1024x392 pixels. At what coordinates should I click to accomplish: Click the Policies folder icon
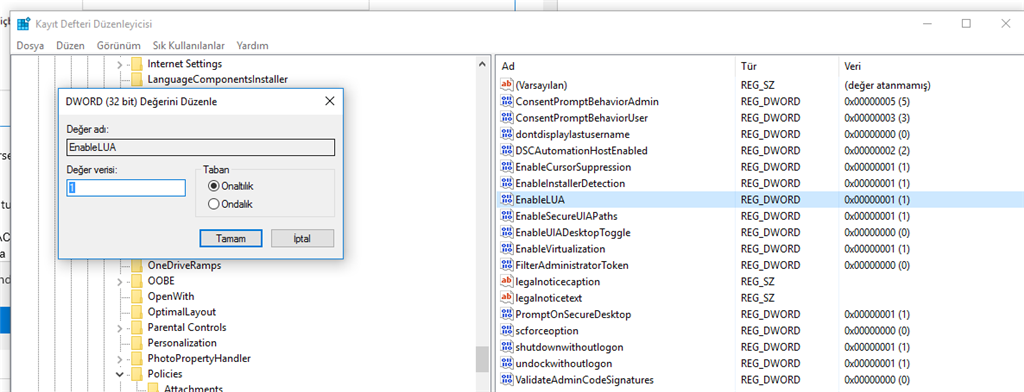[136, 374]
